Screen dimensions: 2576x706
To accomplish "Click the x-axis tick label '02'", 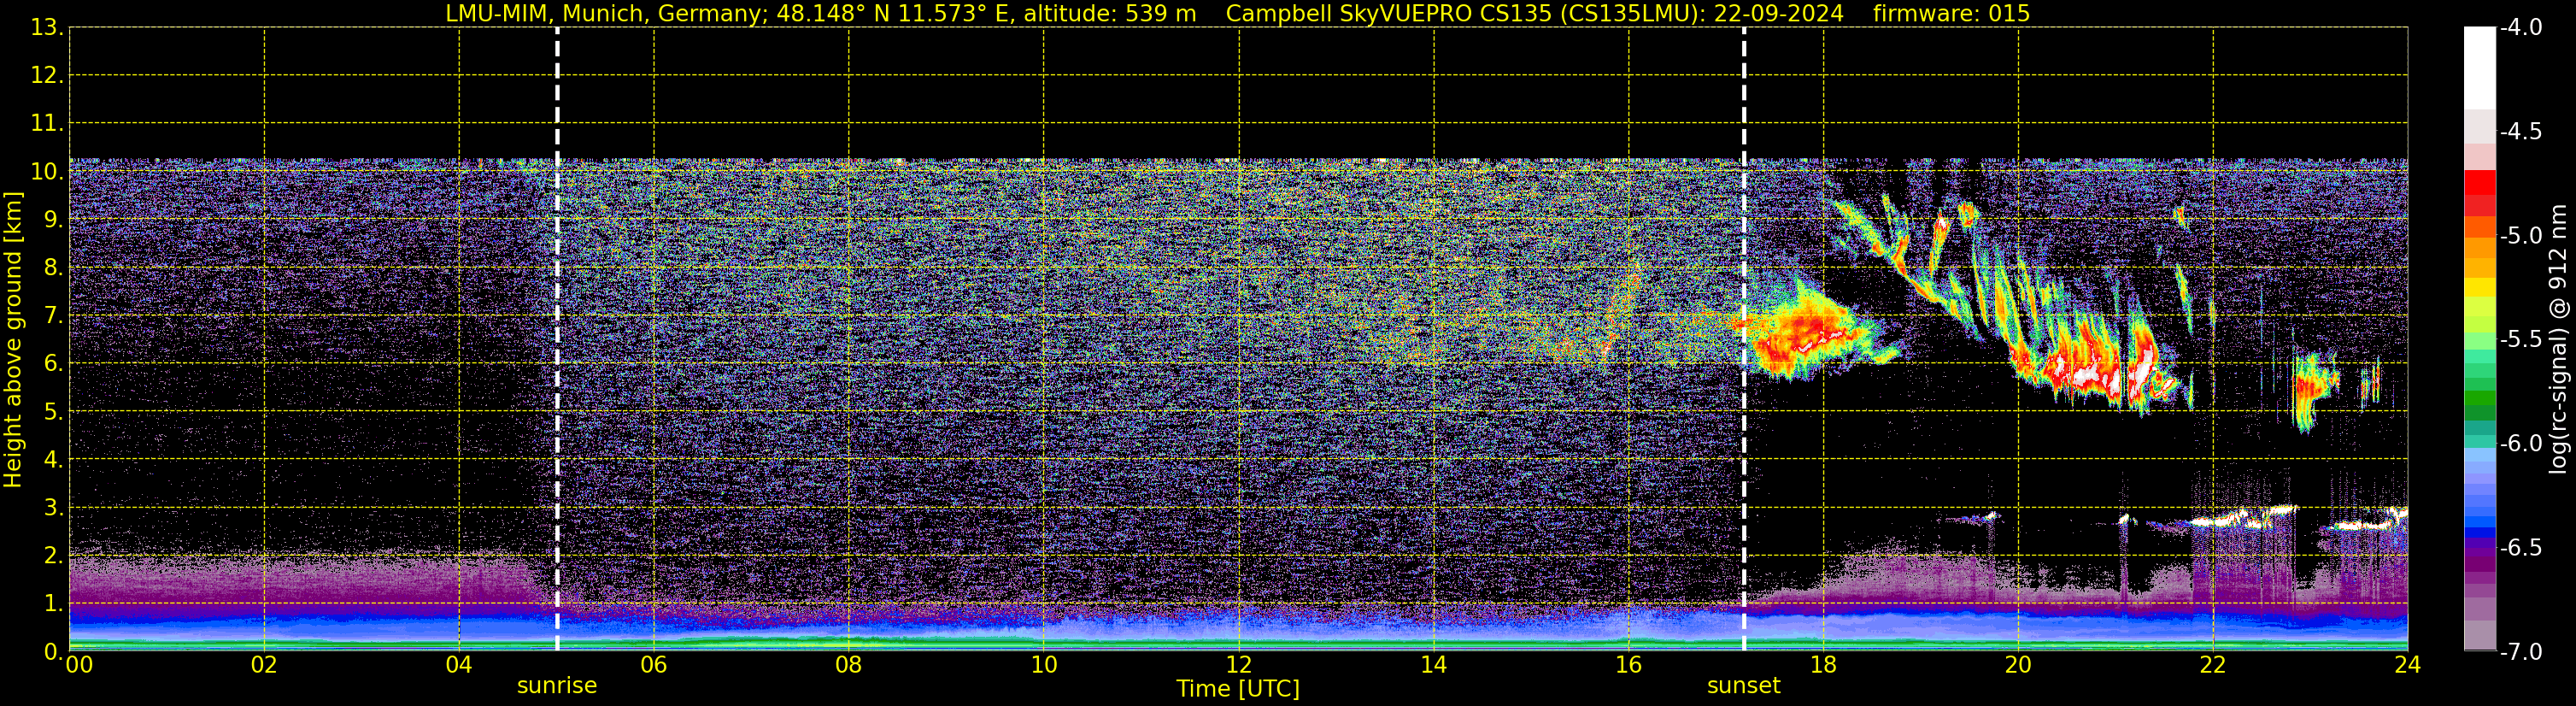I will [264, 665].
